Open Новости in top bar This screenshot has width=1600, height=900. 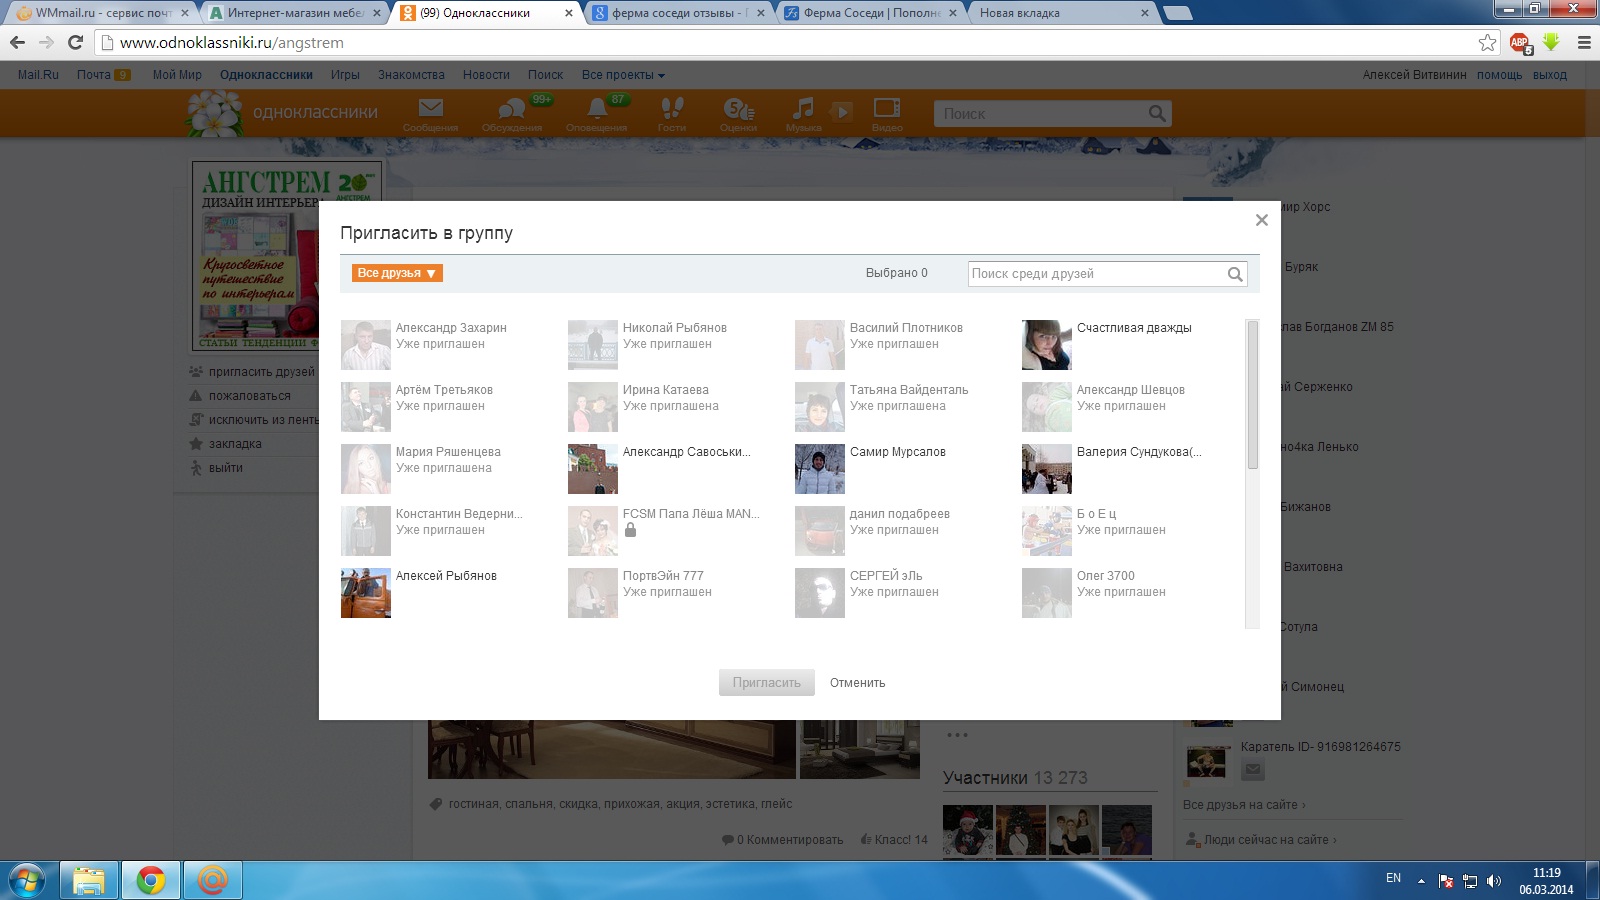(x=486, y=75)
